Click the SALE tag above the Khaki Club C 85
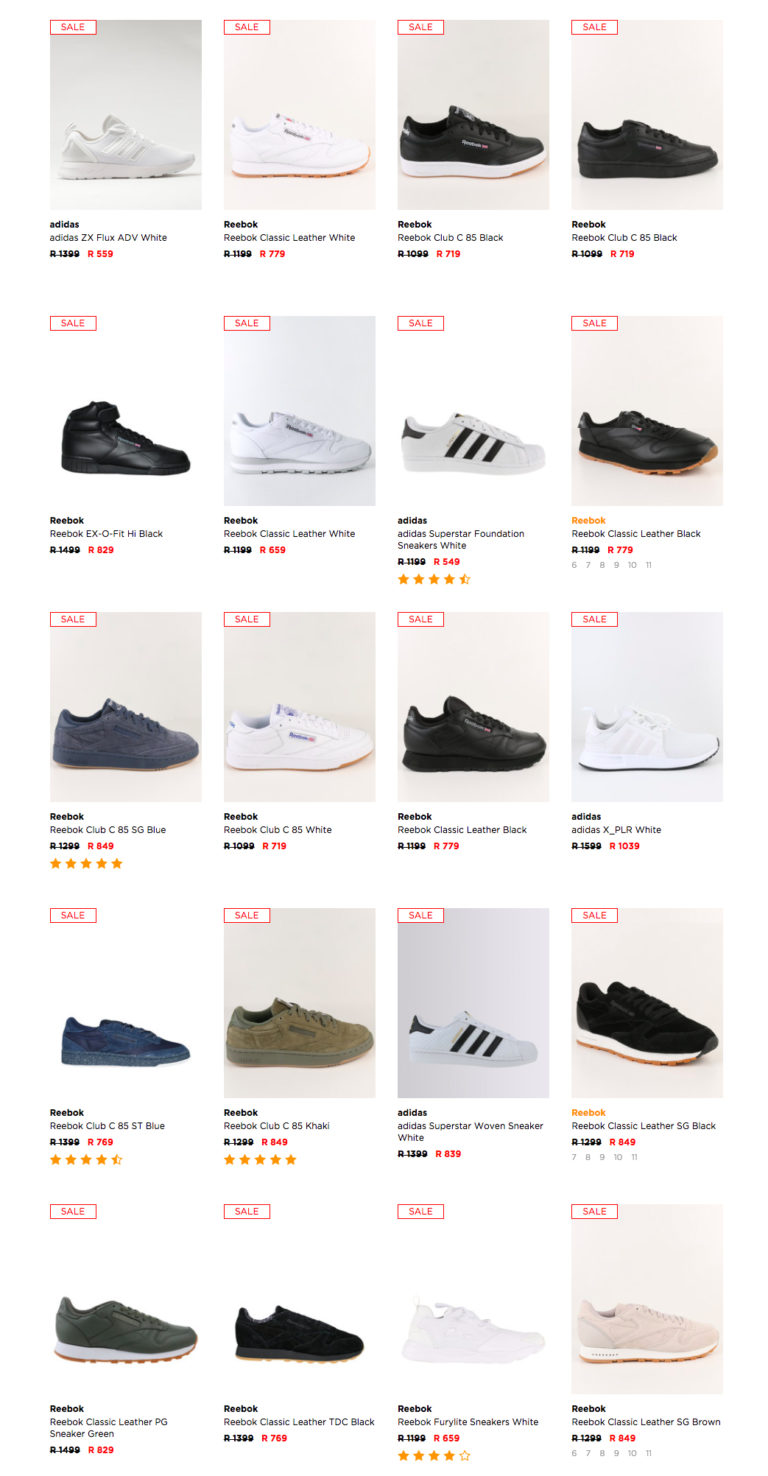This screenshot has height=1476, width=768. tap(246, 915)
